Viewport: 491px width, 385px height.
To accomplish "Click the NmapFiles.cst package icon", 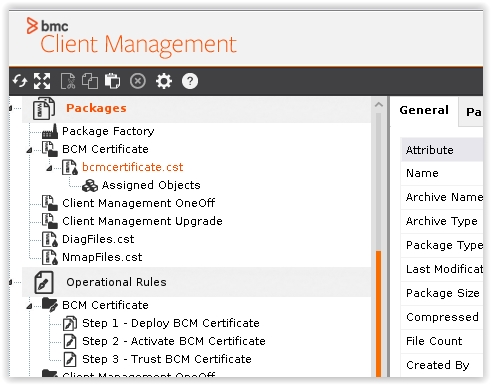I will (50, 257).
